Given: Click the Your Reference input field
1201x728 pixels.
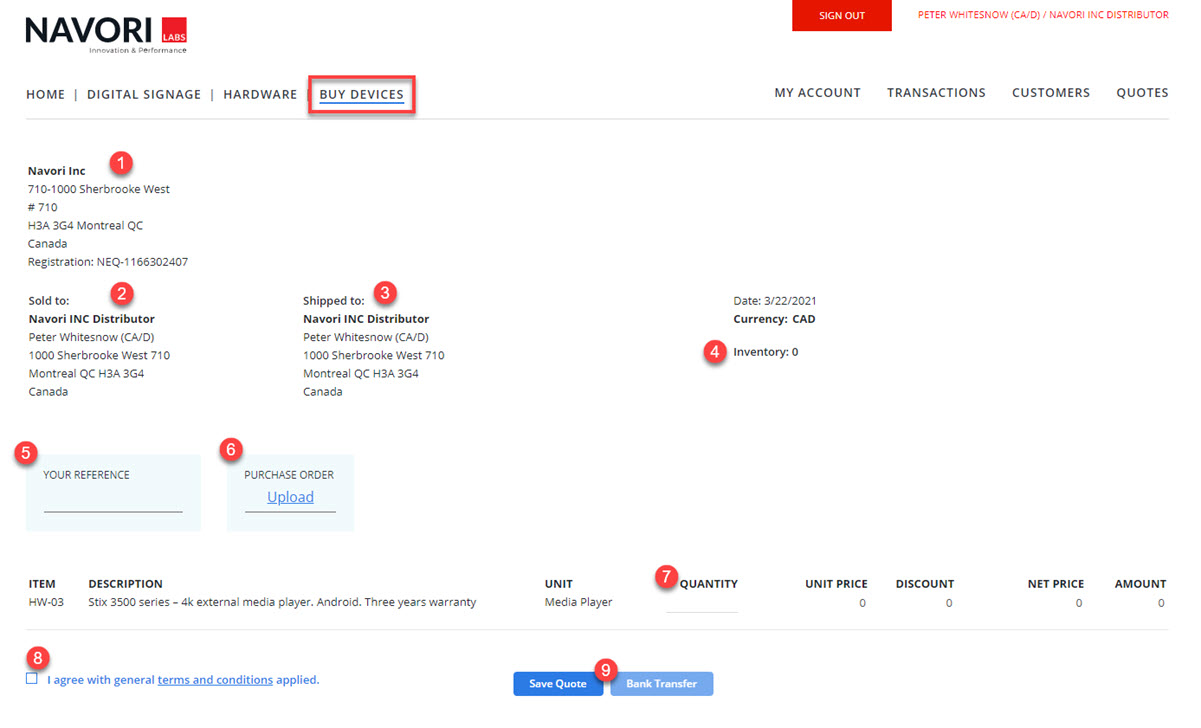Looking at the screenshot, I should point(113,502).
